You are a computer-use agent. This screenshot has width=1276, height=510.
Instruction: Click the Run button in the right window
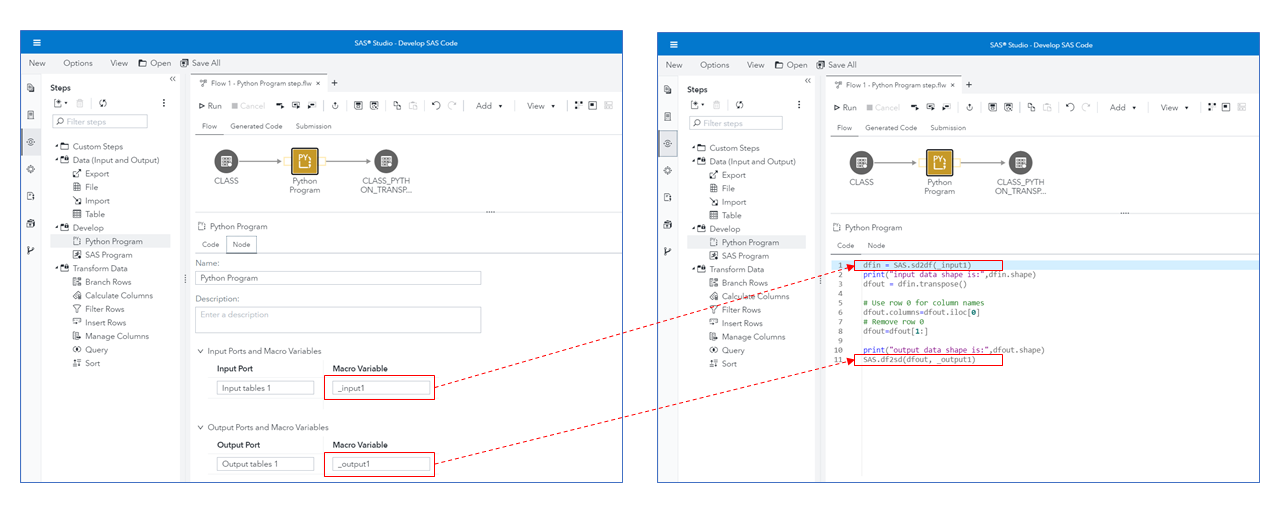(x=843, y=108)
